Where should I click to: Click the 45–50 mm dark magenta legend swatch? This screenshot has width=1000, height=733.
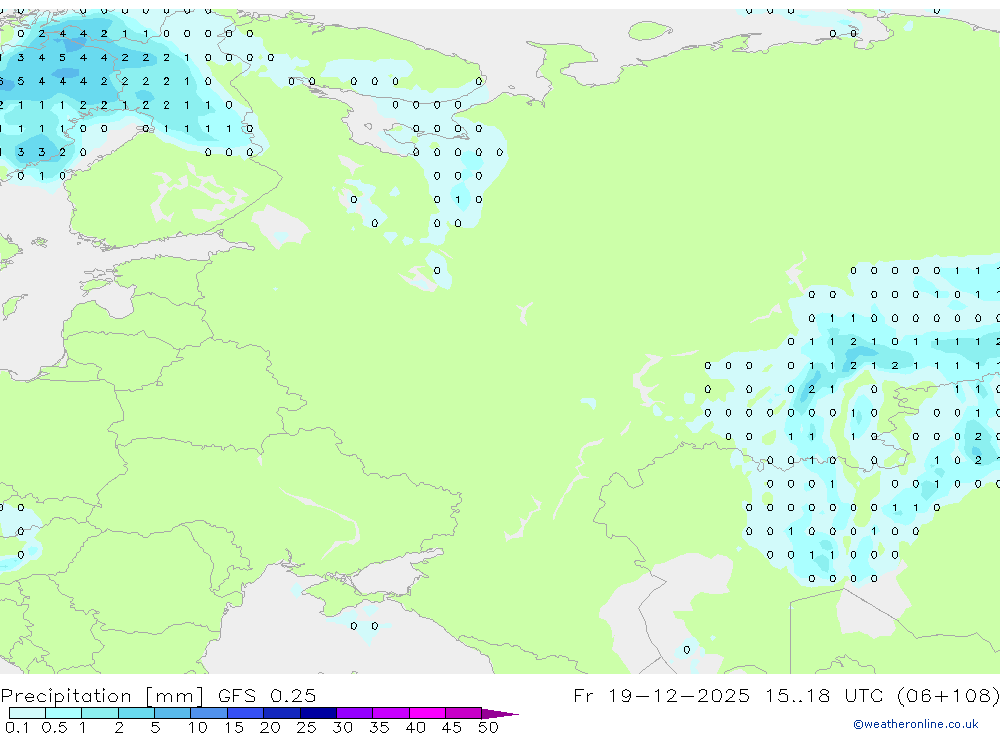coord(464,713)
